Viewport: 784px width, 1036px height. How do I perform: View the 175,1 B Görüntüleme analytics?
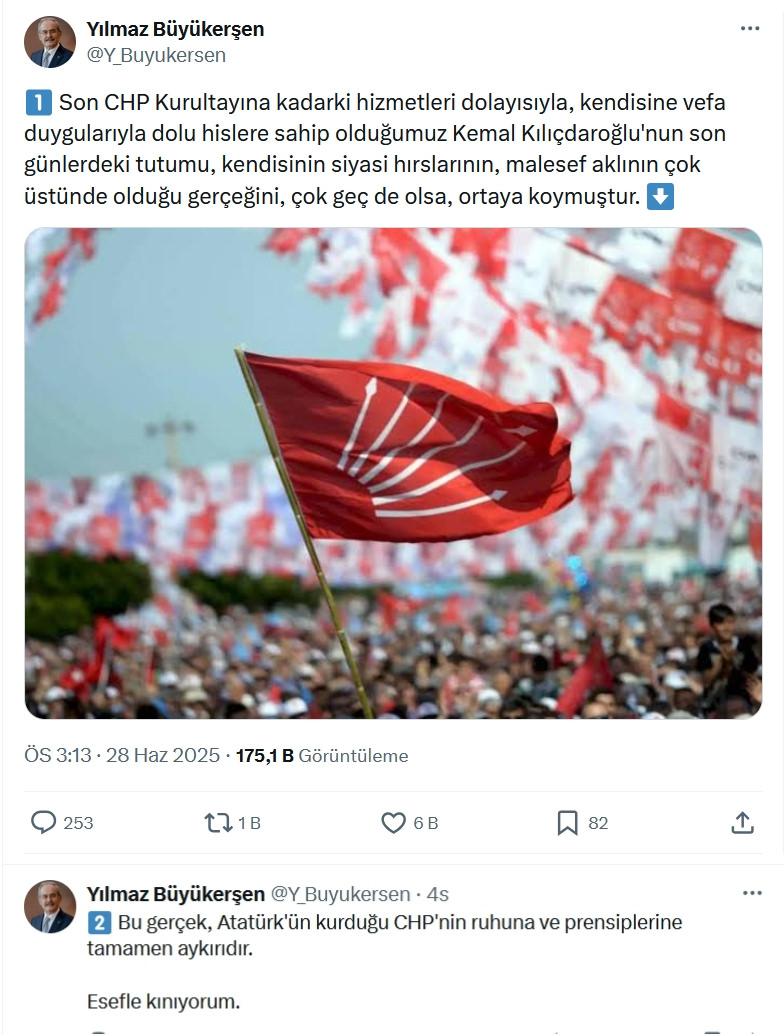tap(322, 755)
